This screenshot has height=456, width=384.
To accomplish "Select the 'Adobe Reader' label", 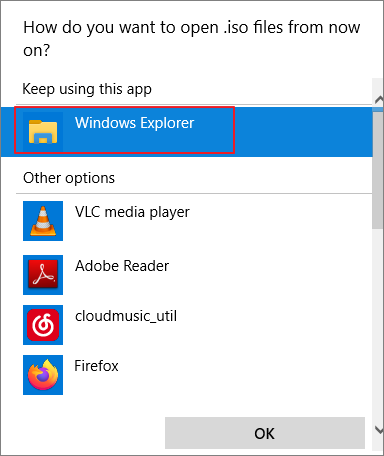I will 122,266.
